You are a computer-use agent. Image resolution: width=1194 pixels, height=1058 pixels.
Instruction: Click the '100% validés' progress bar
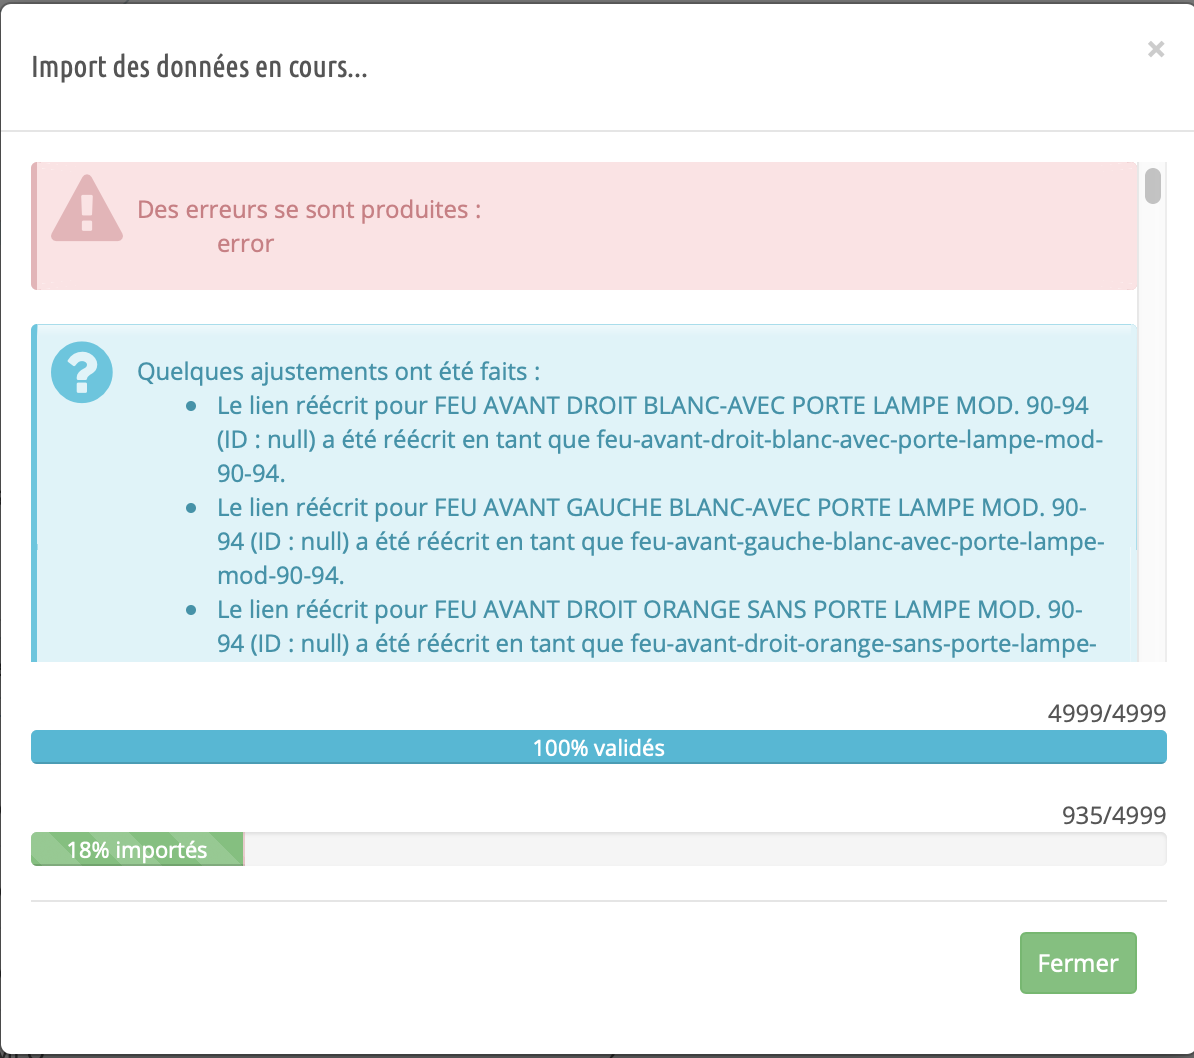point(599,747)
